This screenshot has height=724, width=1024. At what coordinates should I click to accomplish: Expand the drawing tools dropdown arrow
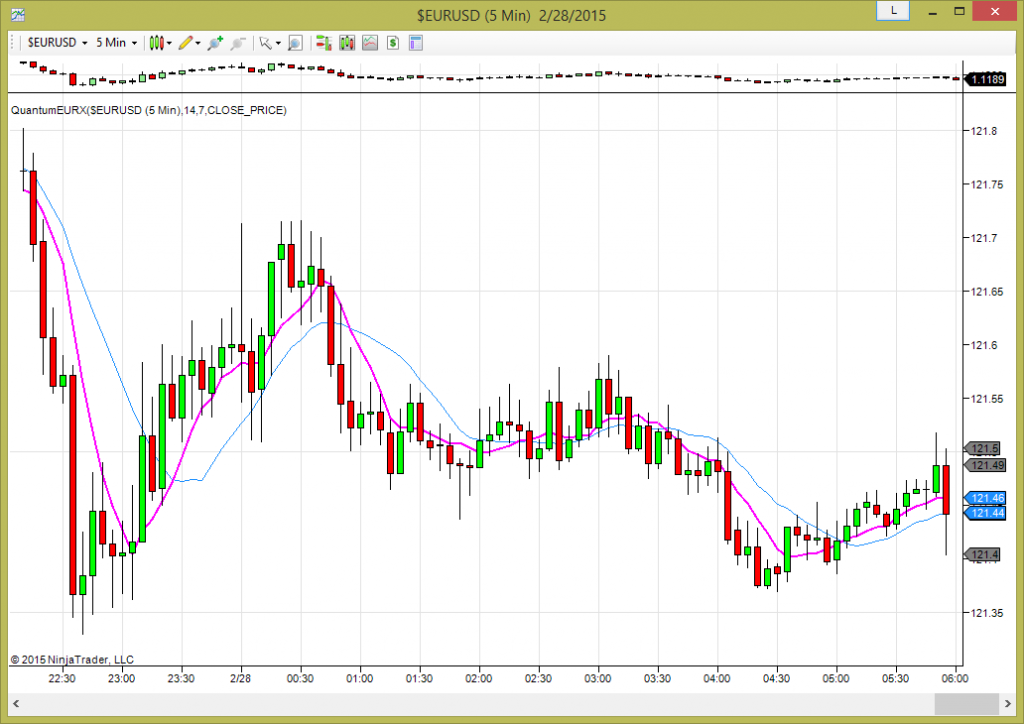(x=197, y=44)
